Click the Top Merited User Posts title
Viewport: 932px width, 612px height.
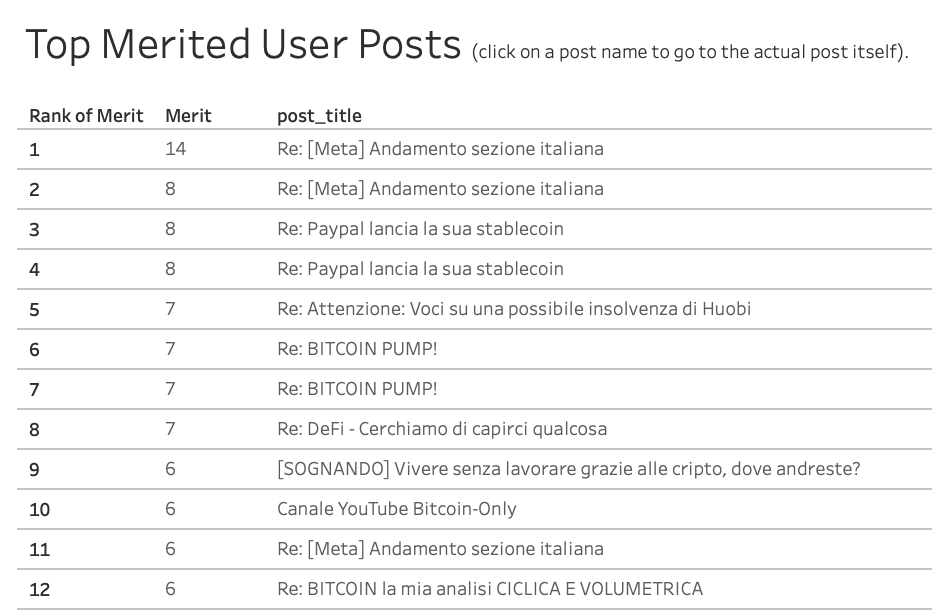(x=243, y=45)
